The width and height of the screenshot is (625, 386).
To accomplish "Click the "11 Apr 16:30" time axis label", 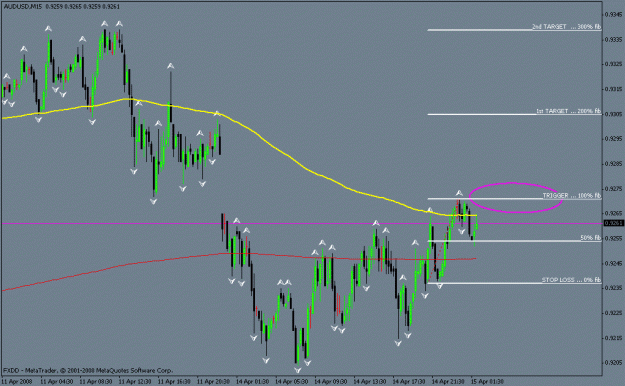I will [x=174, y=382].
